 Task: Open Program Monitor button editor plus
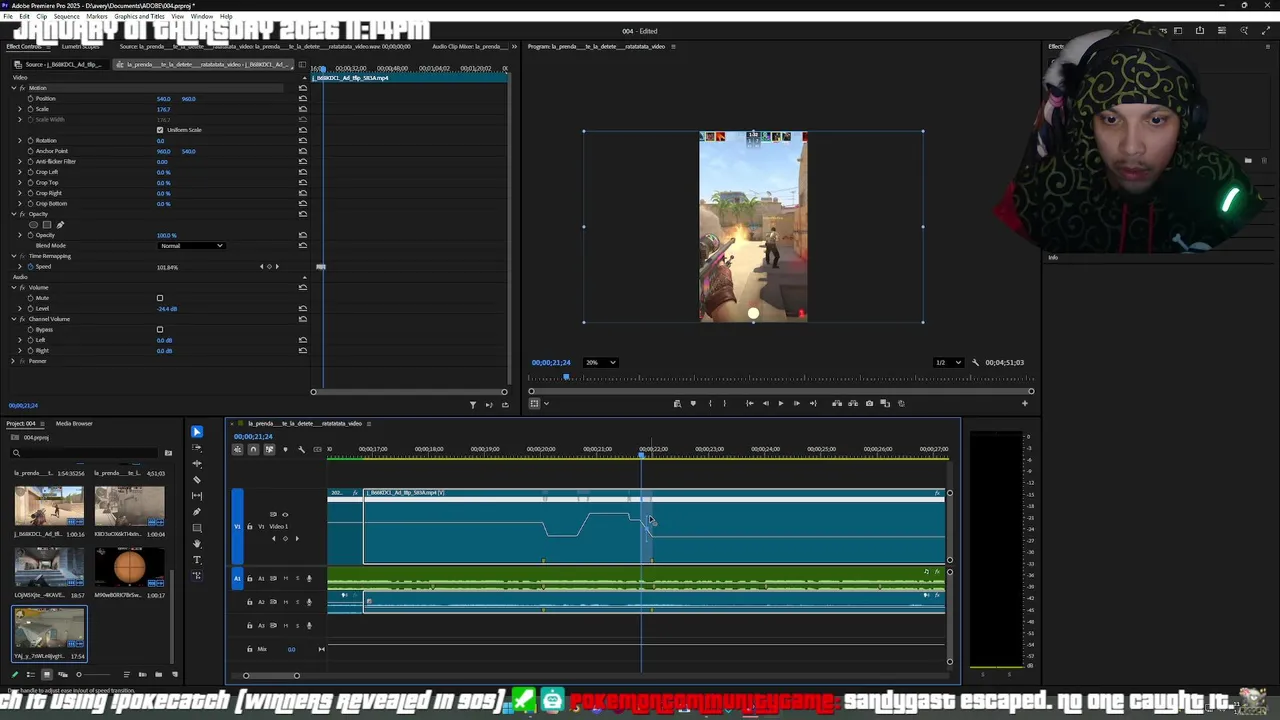(x=1024, y=403)
